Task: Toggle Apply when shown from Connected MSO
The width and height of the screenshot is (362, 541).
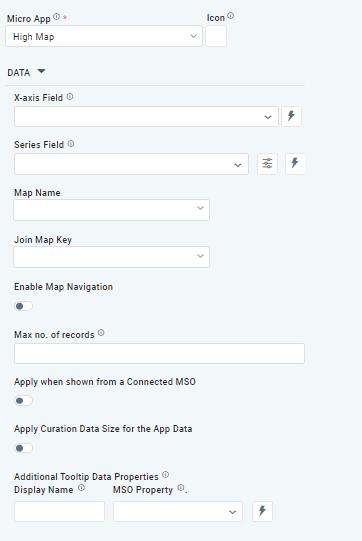Action: click(x=23, y=401)
